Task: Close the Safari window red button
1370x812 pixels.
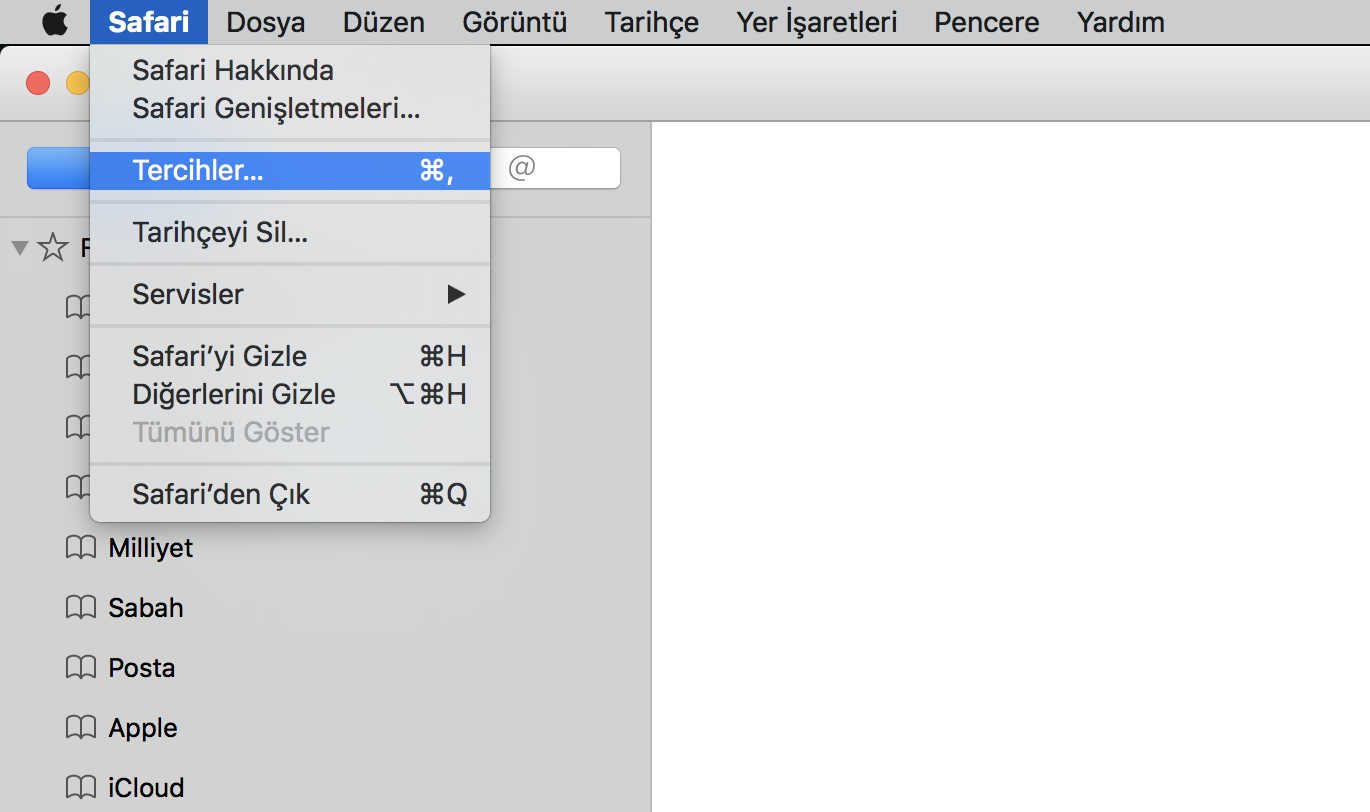Action: pos(38,83)
